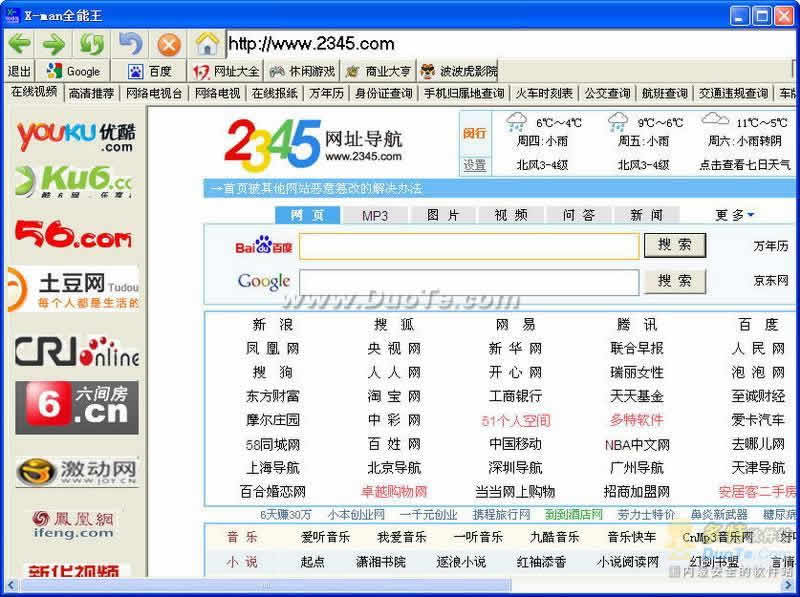Click the URL address bar
Image resolution: width=800 pixels, height=597 pixels.
(x=510, y=44)
